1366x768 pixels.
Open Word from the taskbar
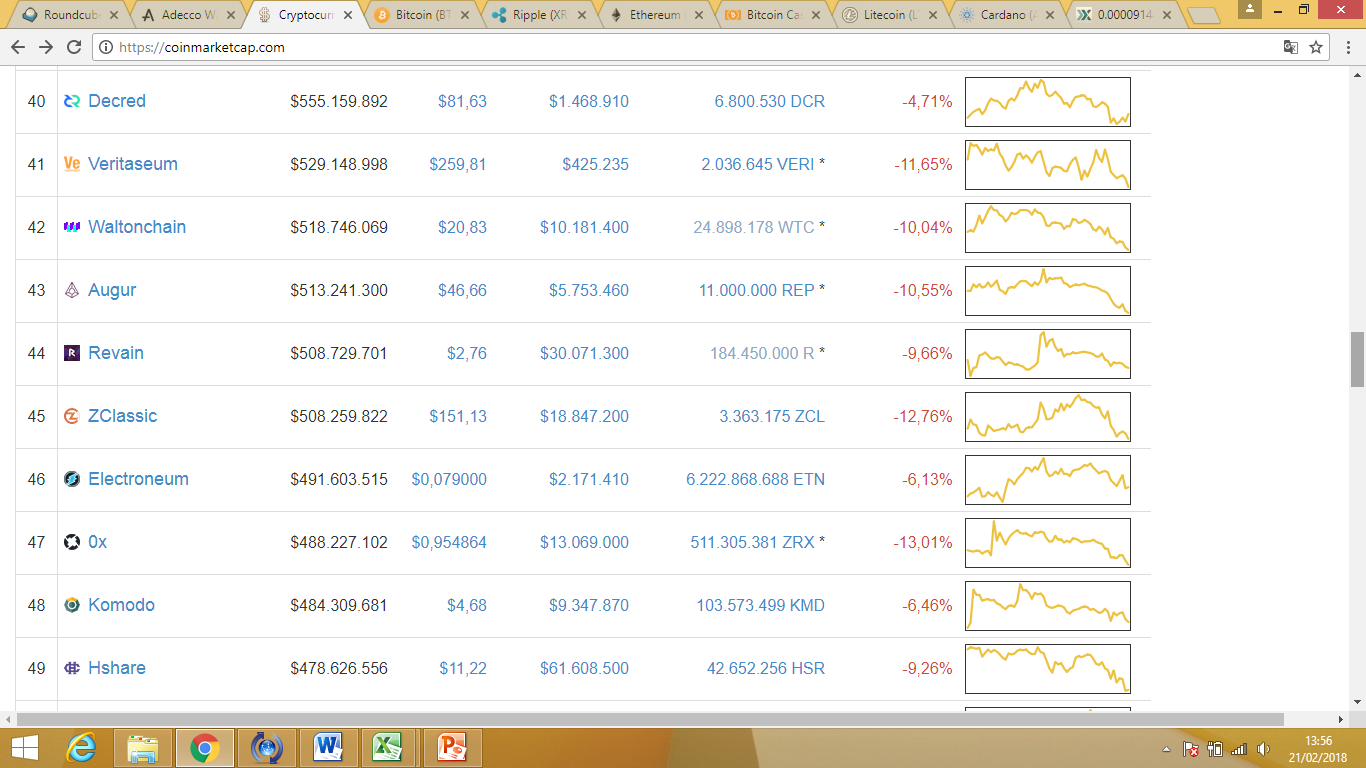pos(329,748)
